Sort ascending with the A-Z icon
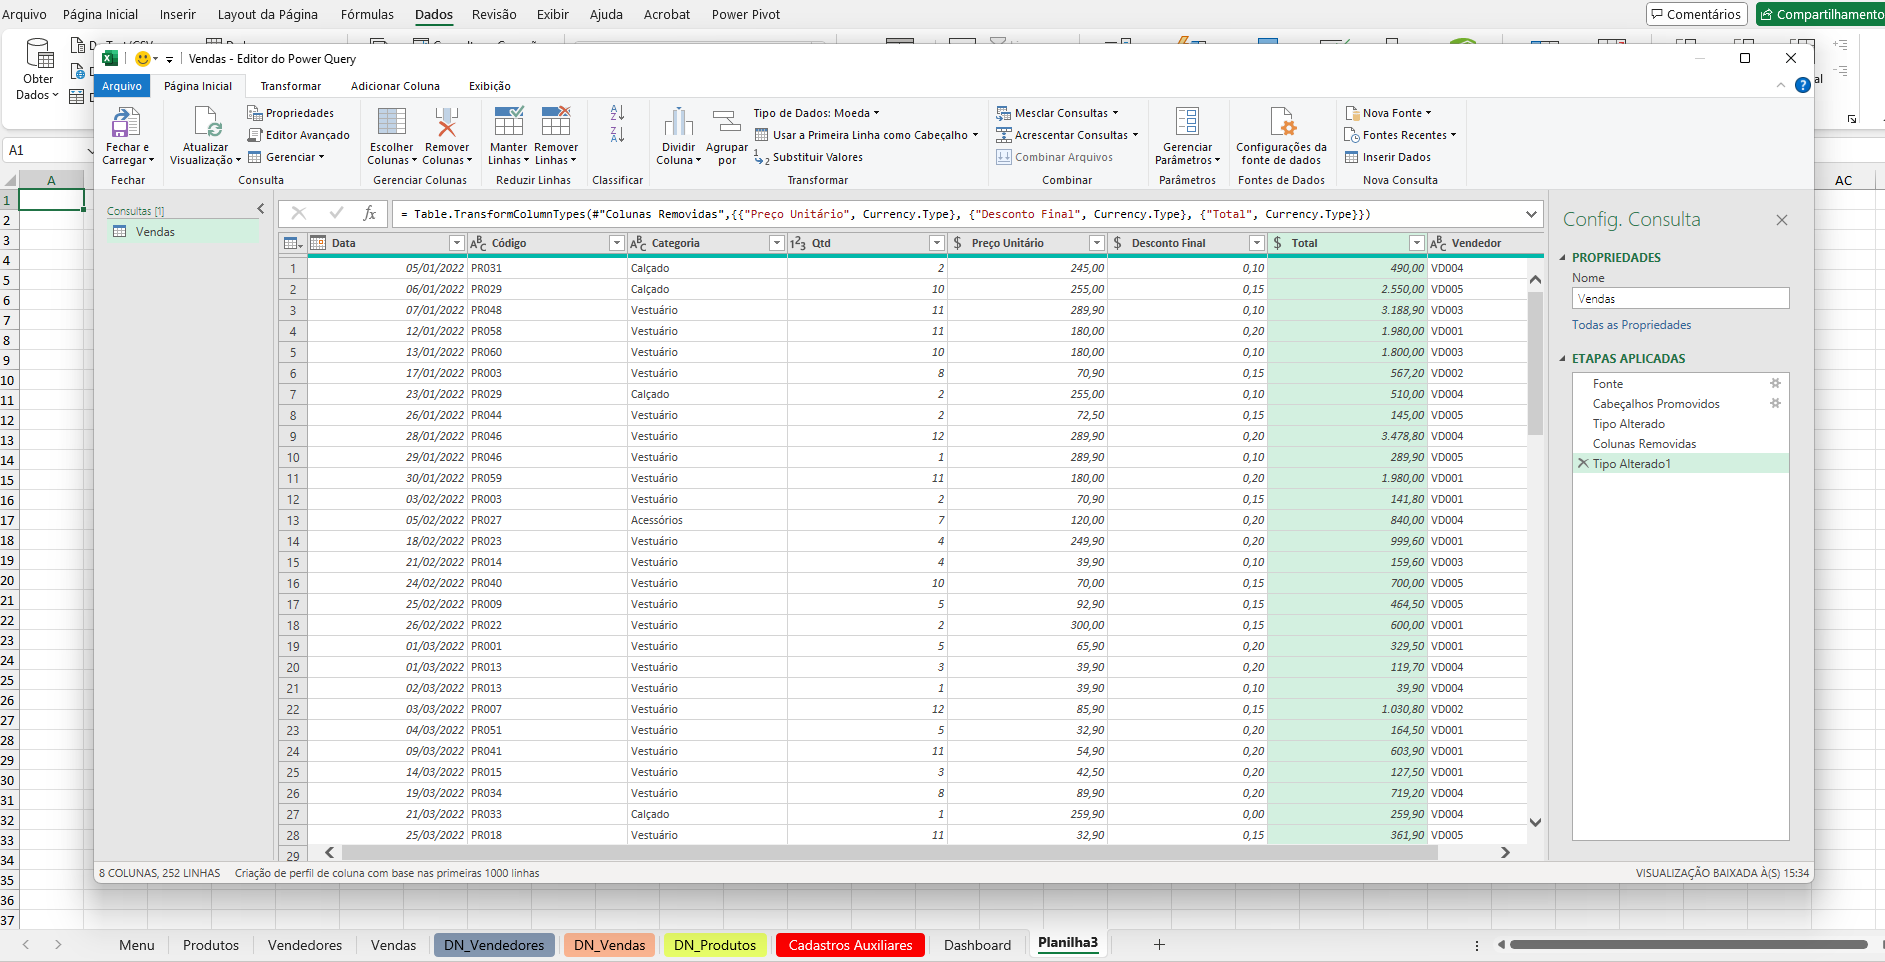Screen dimensions: 1885x962 click(x=617, y=113)
